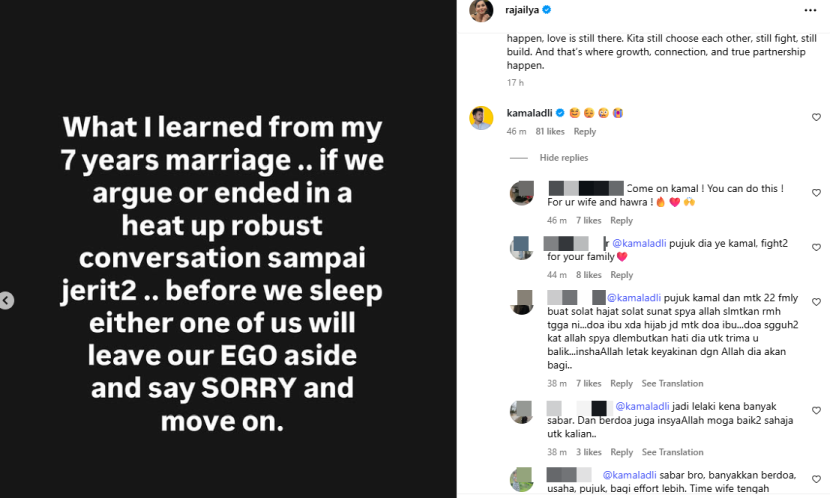
Task: See Translation for the "solat hajat" reply
Action: (671, 383)
